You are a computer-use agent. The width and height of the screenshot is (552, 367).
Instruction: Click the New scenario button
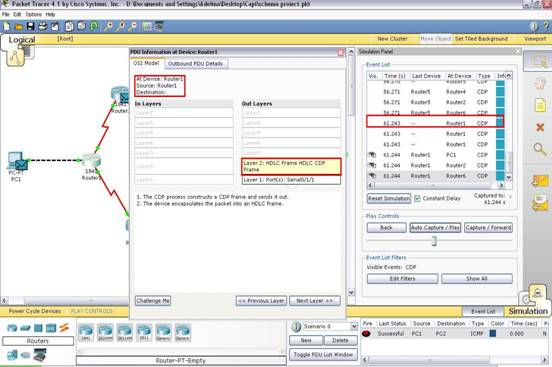tap(306, 340)
